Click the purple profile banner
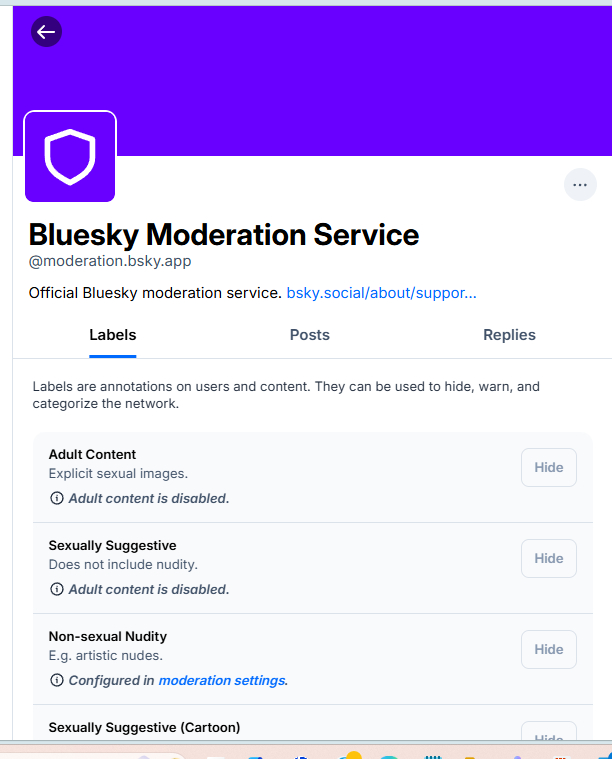 pos(350,80)
